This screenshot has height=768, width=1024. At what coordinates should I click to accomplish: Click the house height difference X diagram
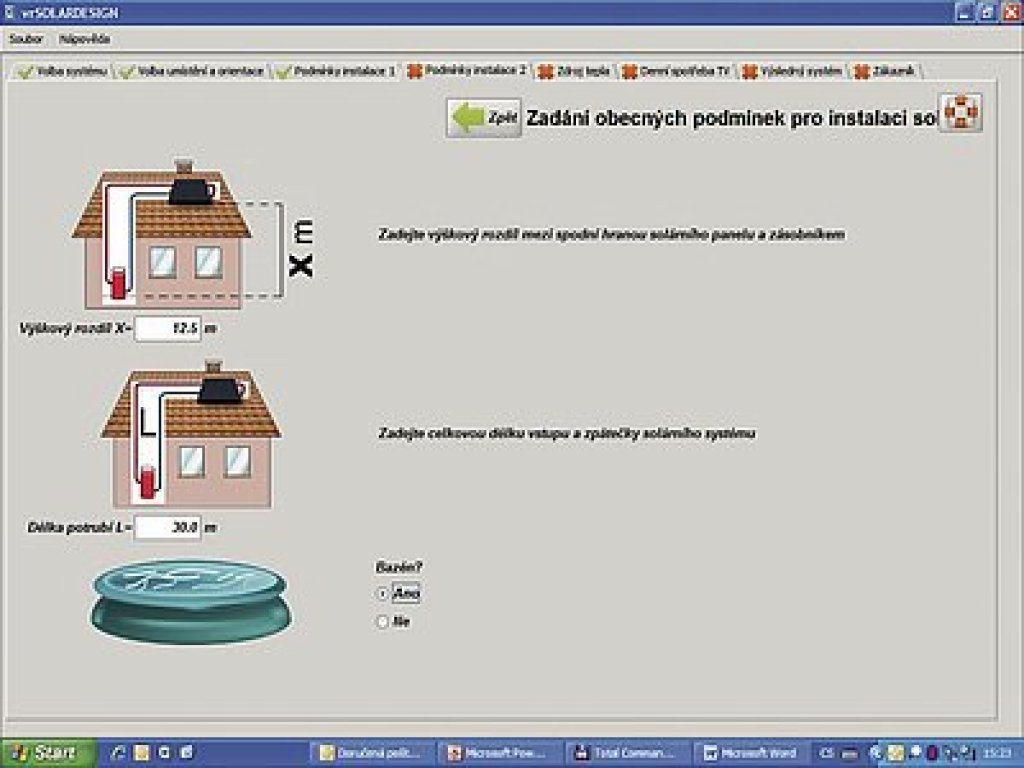pos(194,234)
